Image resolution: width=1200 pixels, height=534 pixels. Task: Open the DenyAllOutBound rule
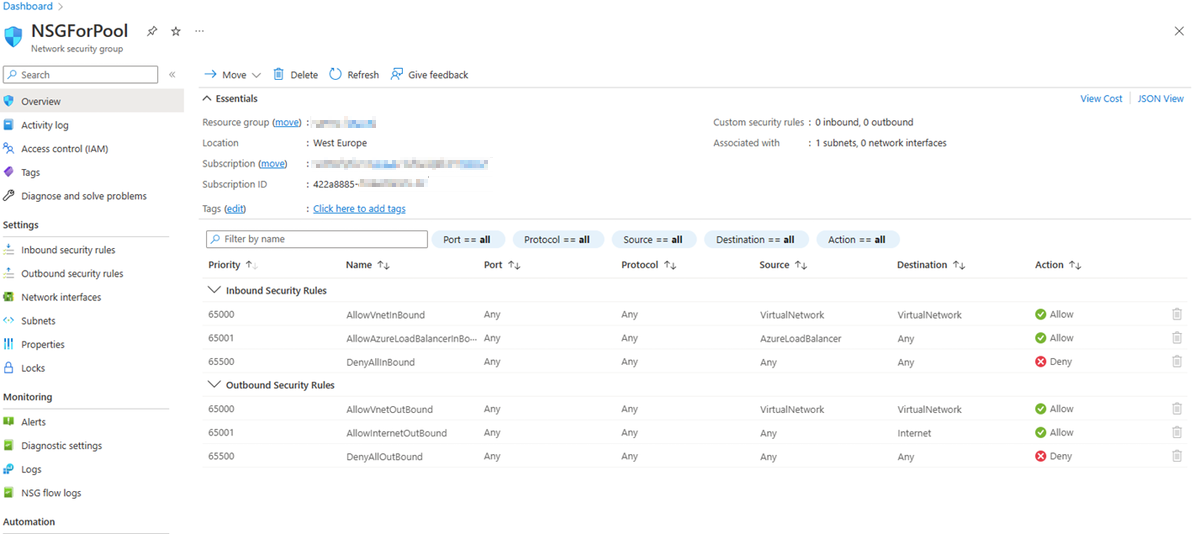pos(384,457)
